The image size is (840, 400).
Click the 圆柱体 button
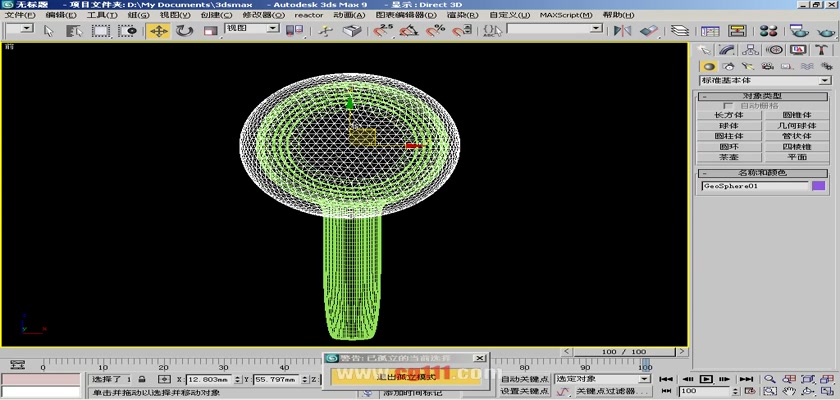pos(730,136)
